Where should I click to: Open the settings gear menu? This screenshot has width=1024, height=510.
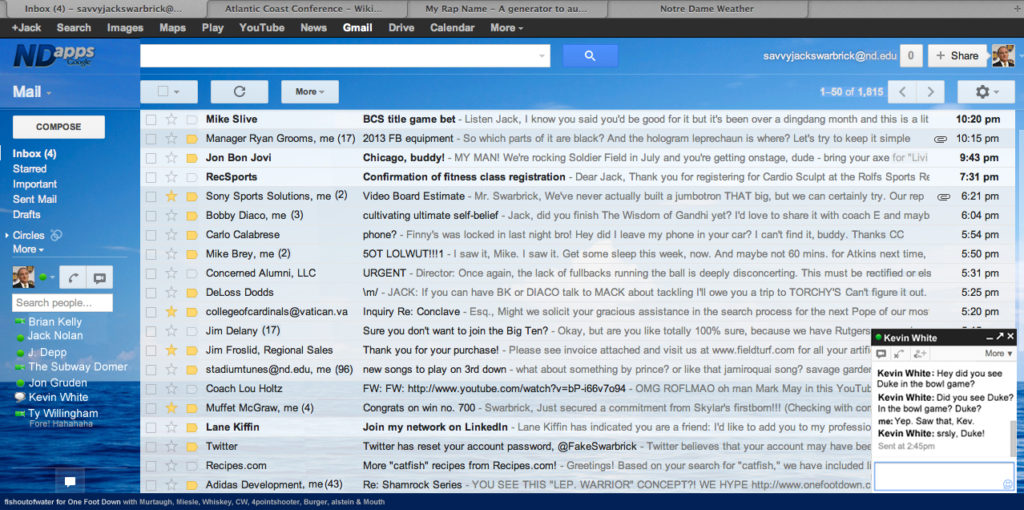tap(985, 92)
